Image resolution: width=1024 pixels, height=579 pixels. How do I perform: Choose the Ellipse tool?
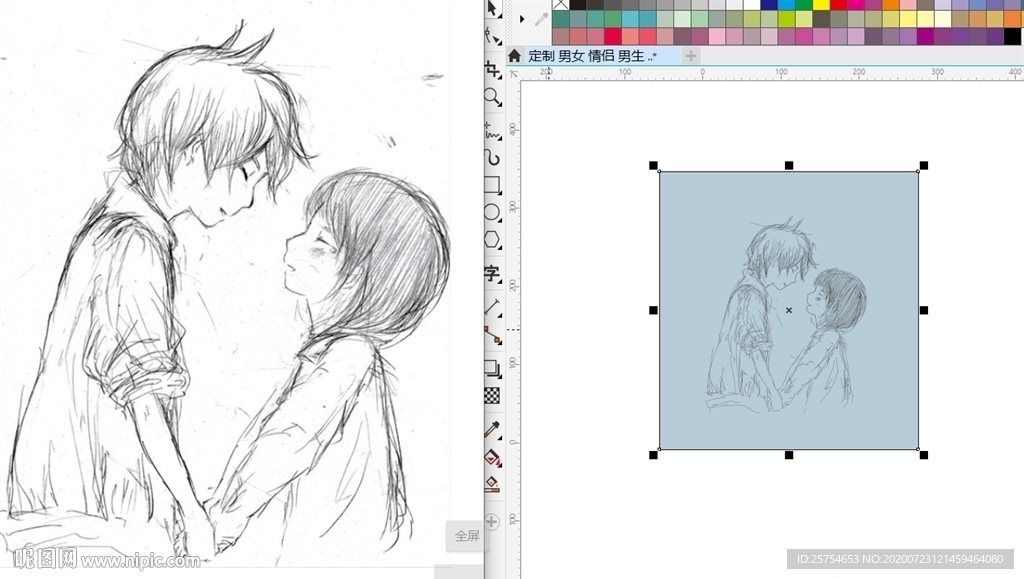pos(492,212)
